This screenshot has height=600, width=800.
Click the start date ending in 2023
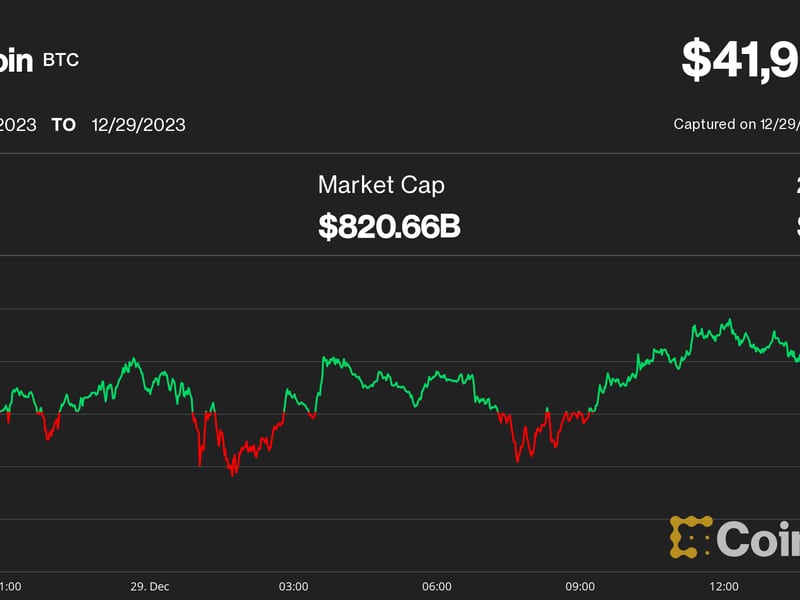coord(18,125)
